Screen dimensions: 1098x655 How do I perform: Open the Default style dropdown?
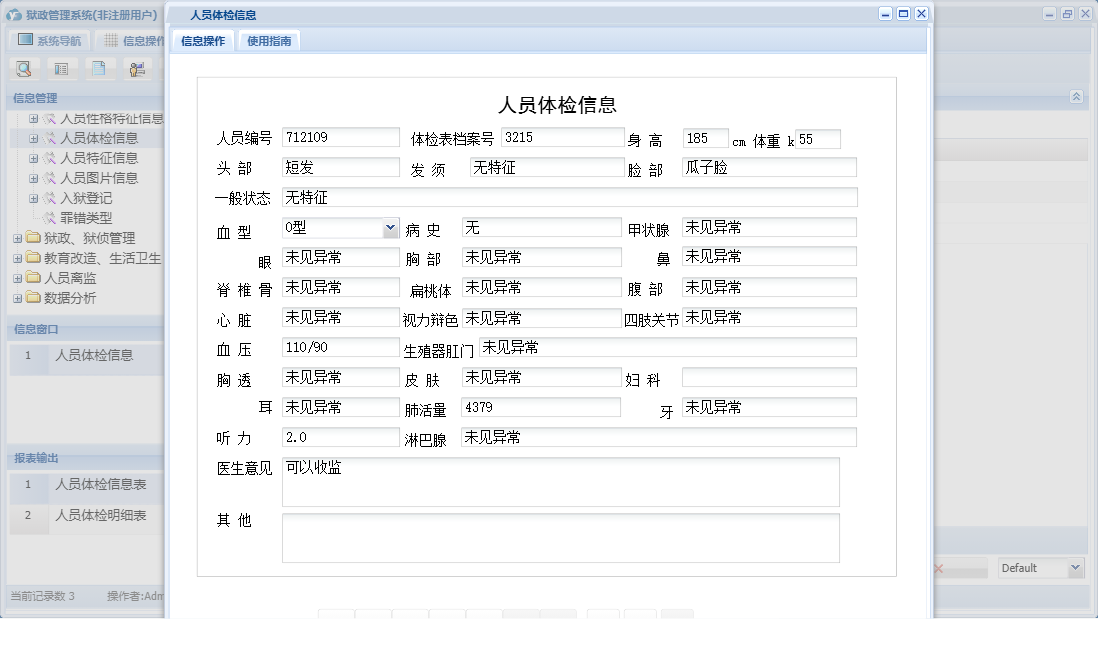point(1075,567)
